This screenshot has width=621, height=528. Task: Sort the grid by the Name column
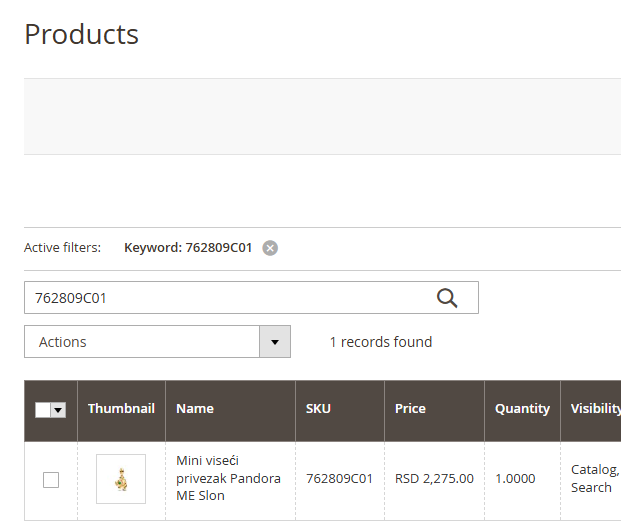tap(195, 408)
